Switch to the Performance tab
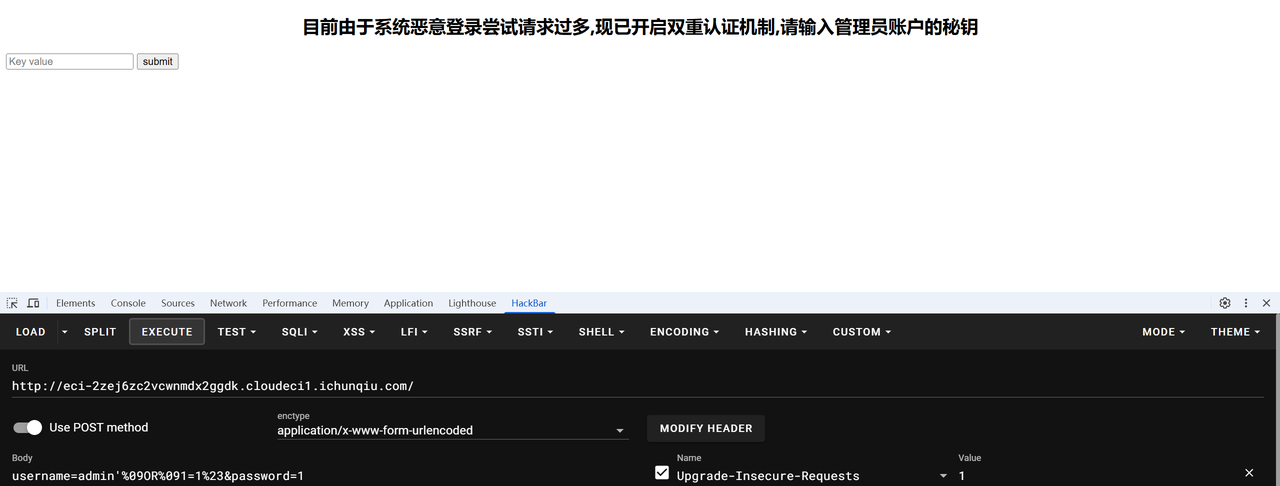Viewport: 1280px width, 486px height. point(290,303)
